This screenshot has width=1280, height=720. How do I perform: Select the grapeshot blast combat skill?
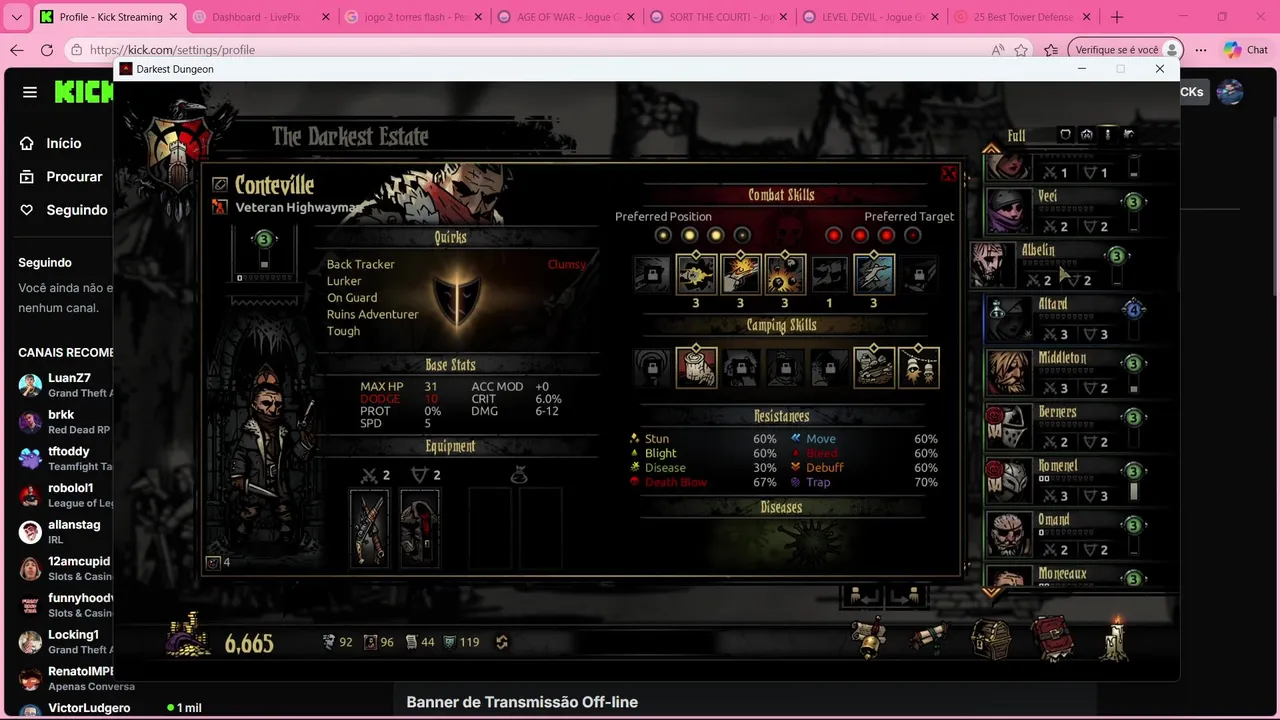point(784,274)
